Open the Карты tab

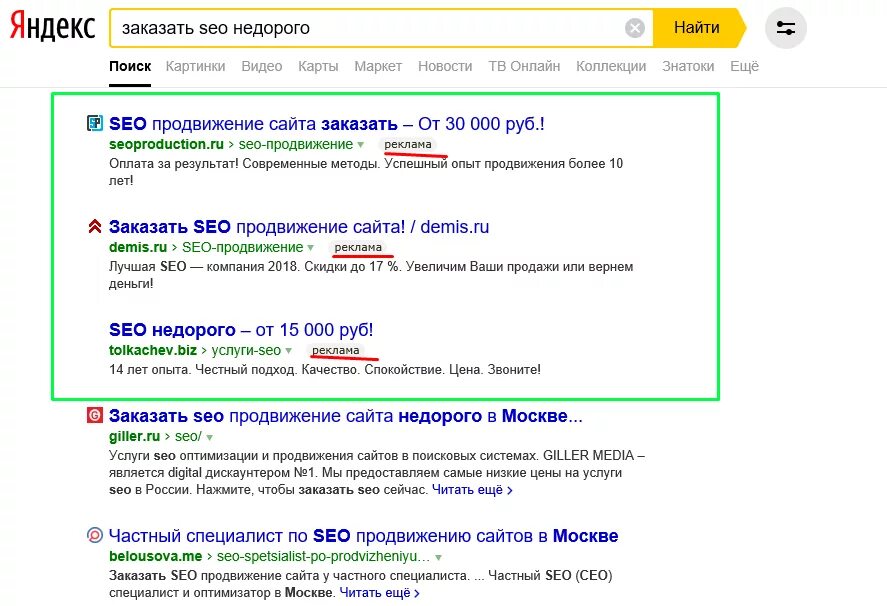pyautogui.click(x=318, y=66)
